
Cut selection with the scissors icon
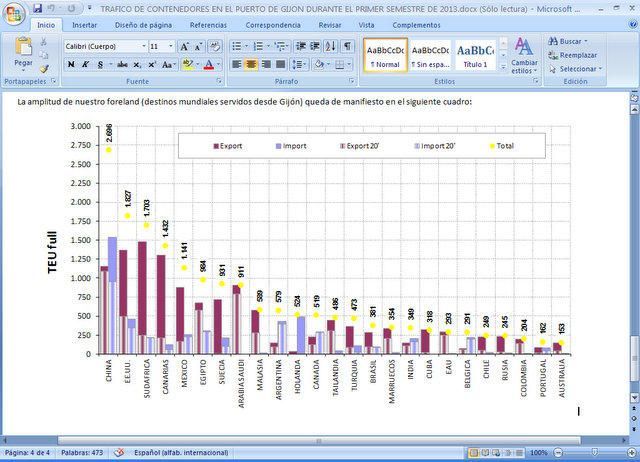tap(44, 42)
